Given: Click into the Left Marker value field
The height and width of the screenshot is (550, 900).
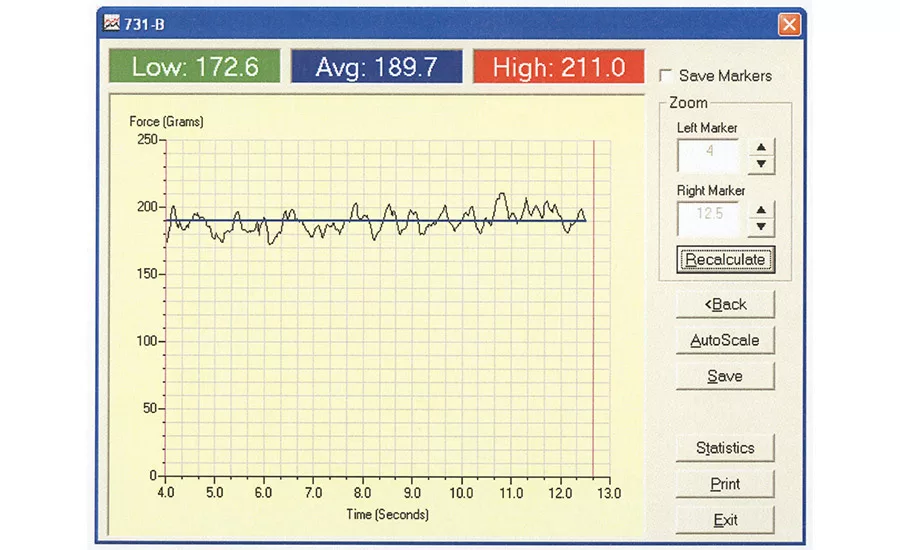Looking at the screenshot, I should tap(708, 156).
